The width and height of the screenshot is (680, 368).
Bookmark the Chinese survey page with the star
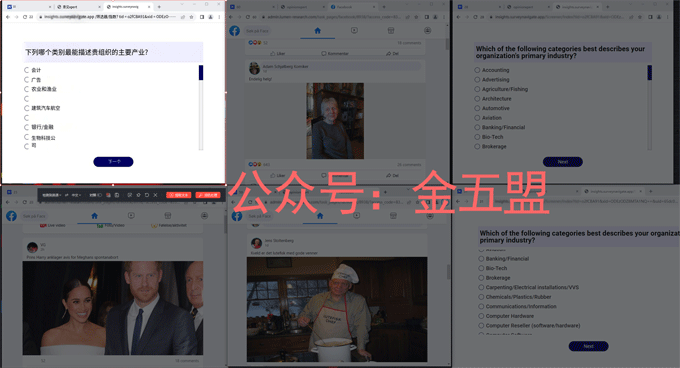[x=191, y=17]
